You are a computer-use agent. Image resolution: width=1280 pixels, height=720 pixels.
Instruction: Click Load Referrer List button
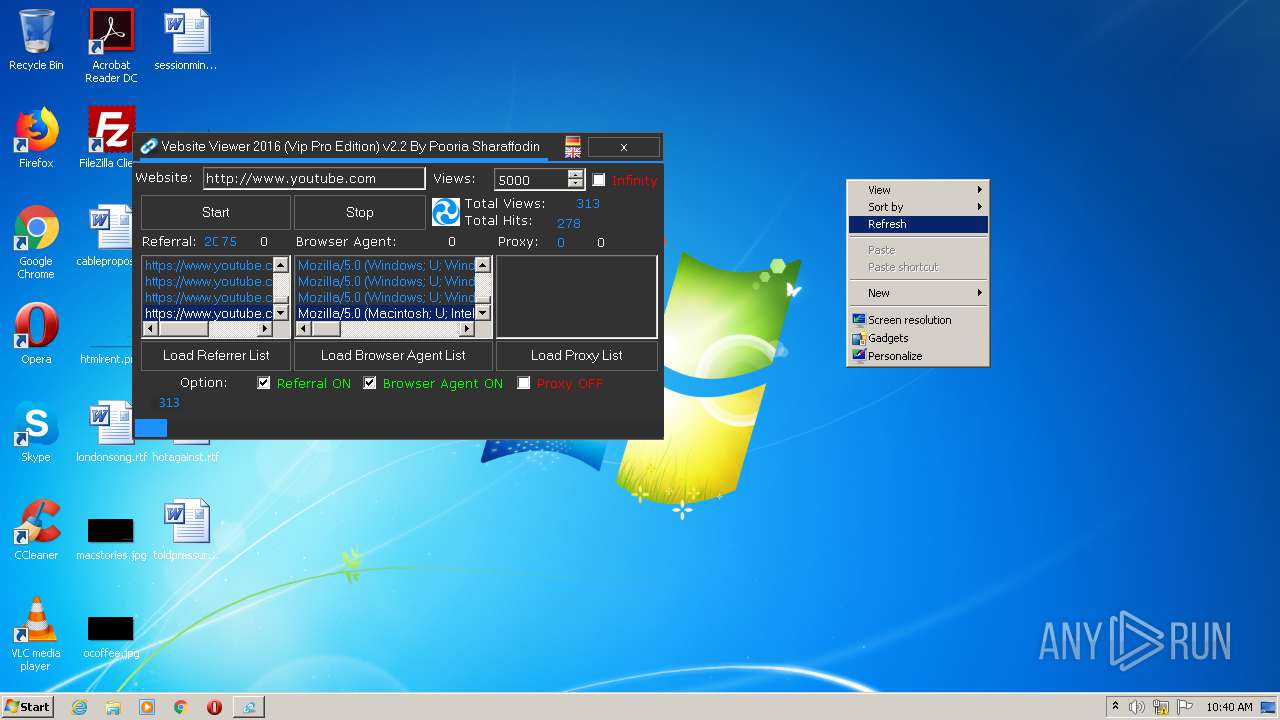(216, 355)
